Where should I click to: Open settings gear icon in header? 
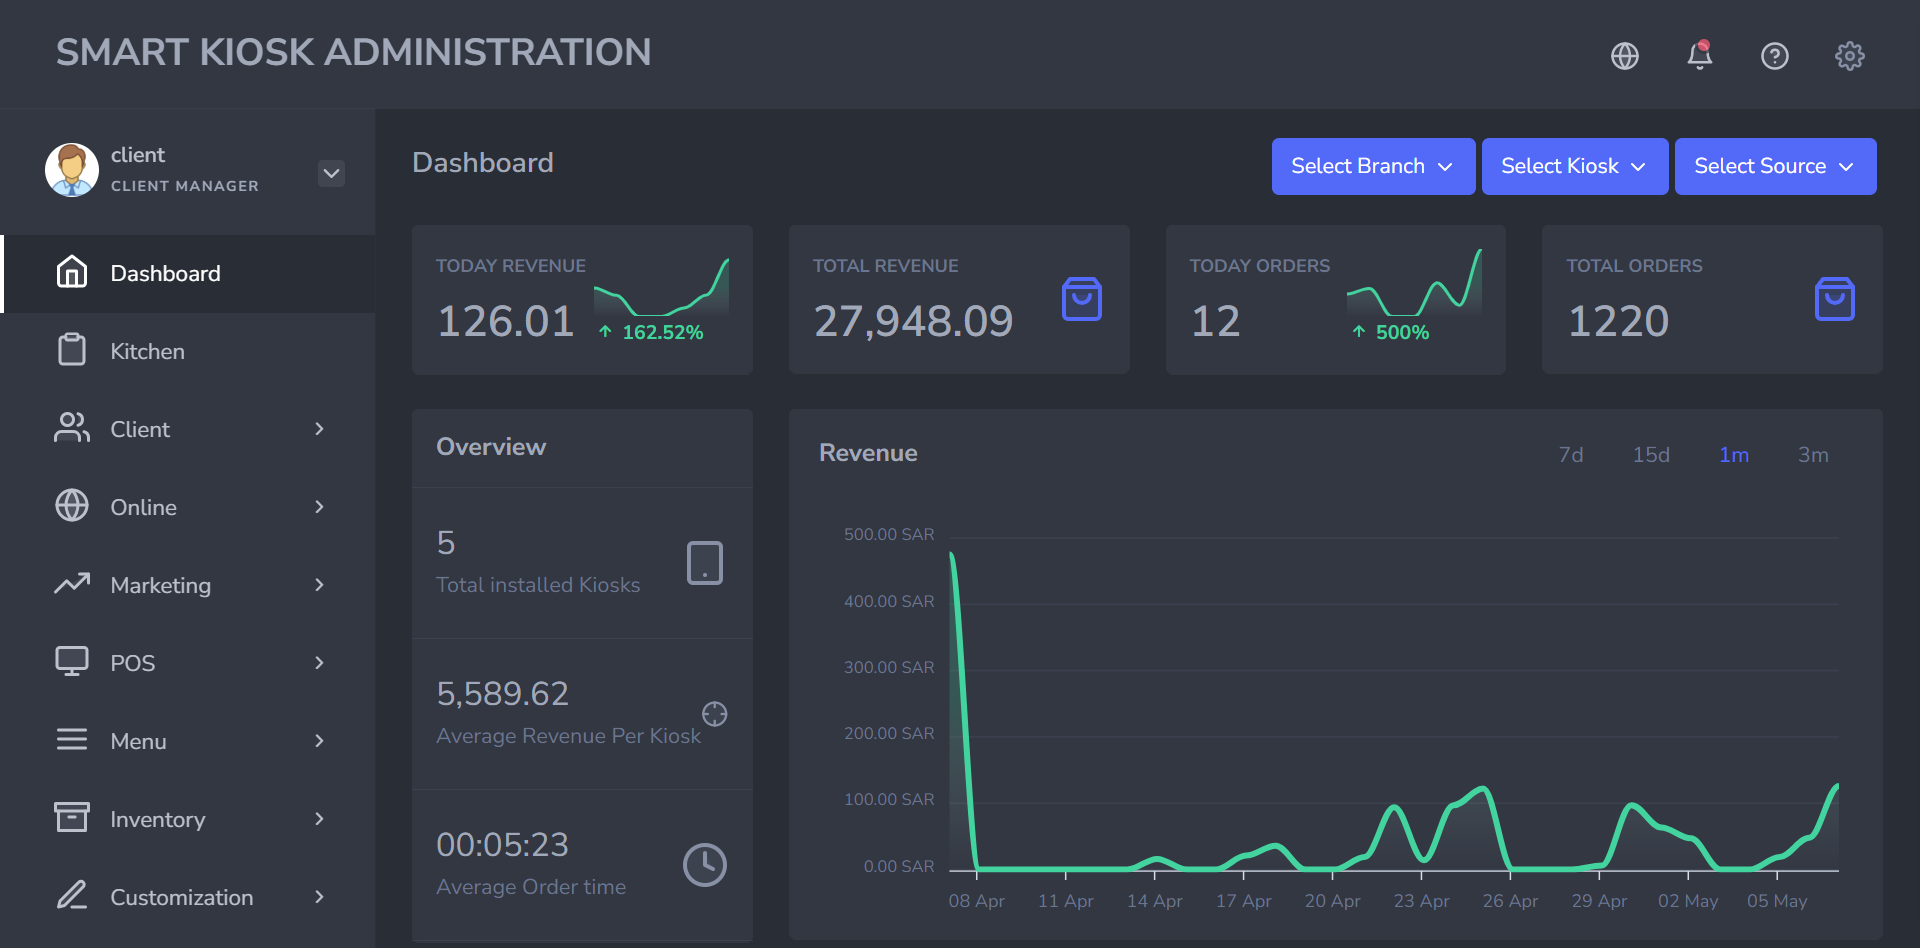click(1850, 56)
